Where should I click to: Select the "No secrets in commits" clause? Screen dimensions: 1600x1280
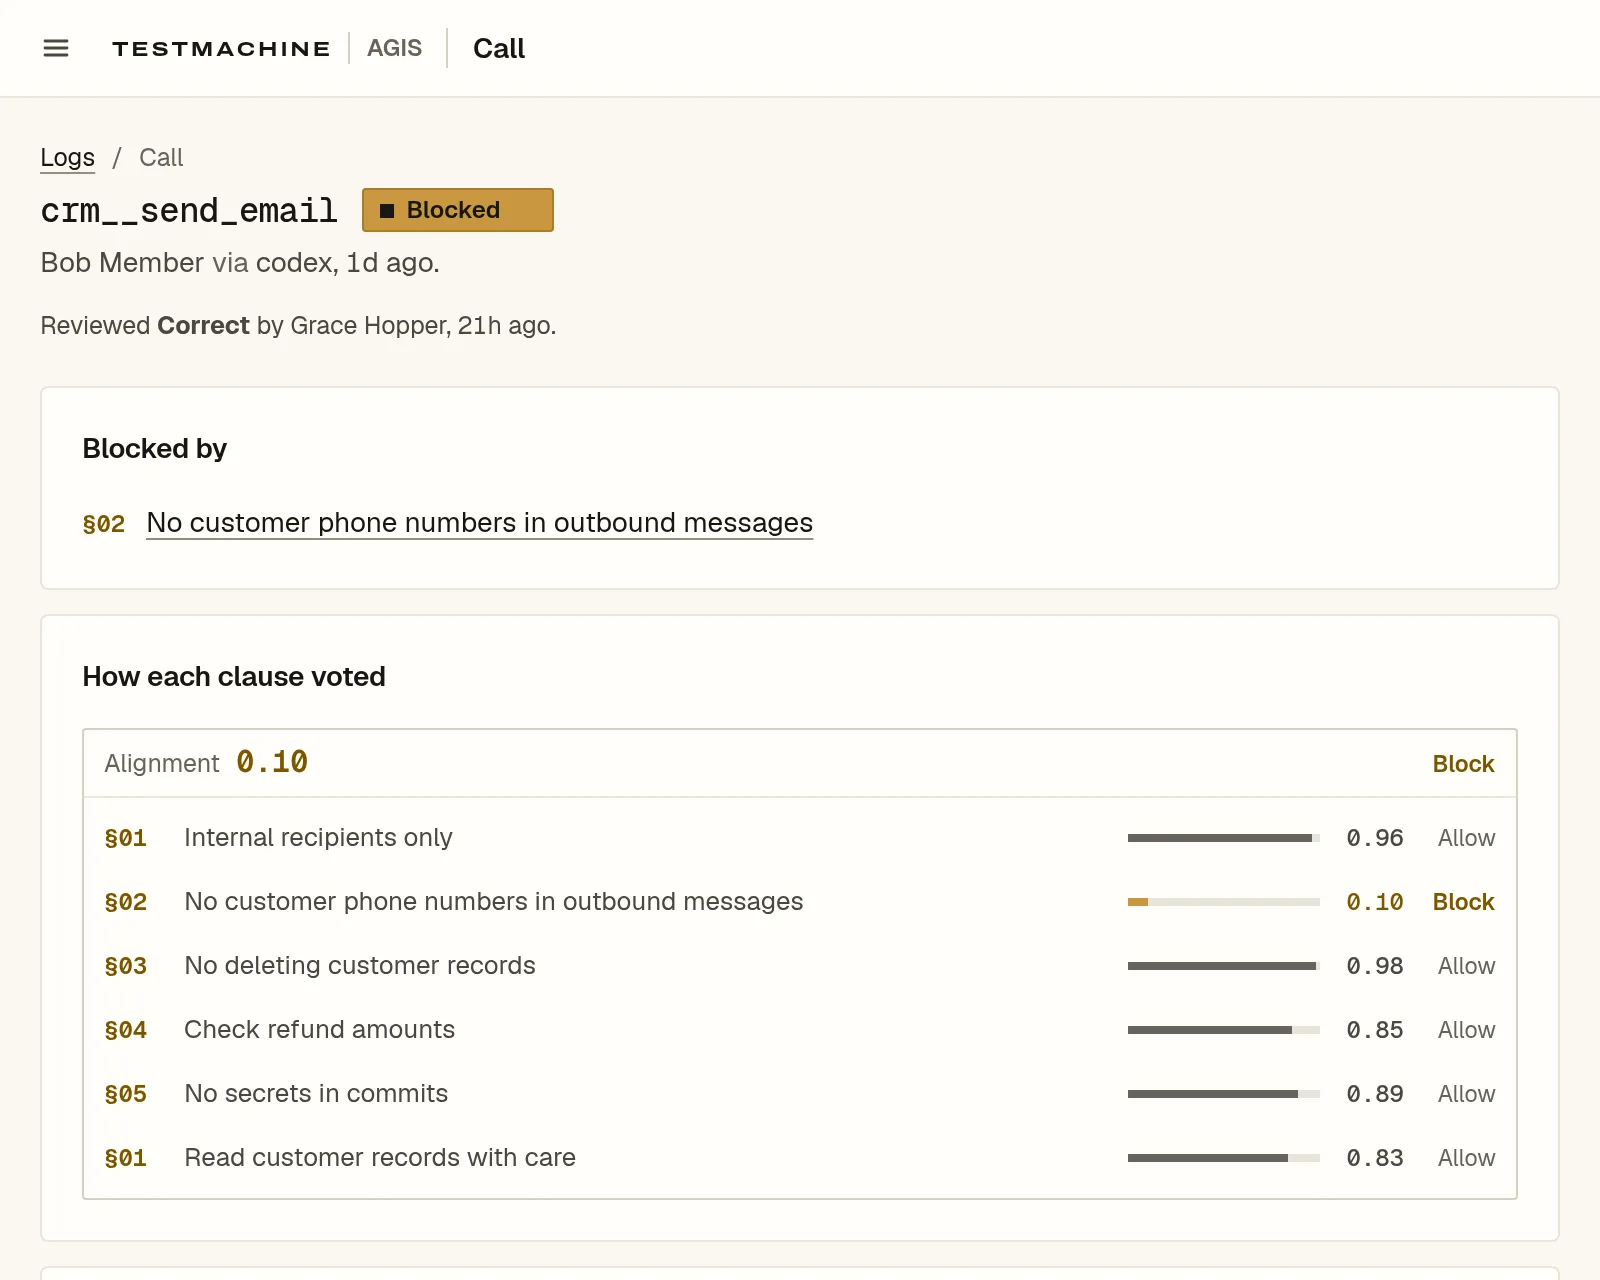[316, 1093]
